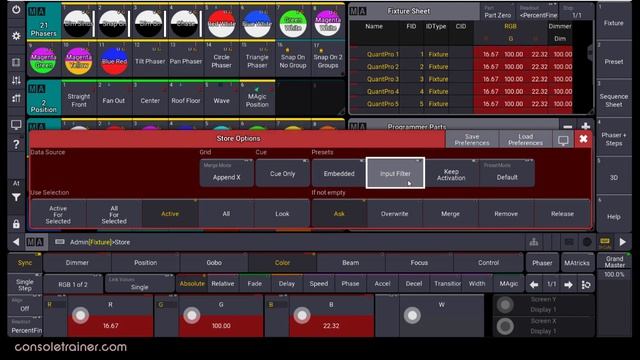Click the question mark icon in left sidebar
The width and height of the screenshot is (640, 360).
(x=16, y=144)
